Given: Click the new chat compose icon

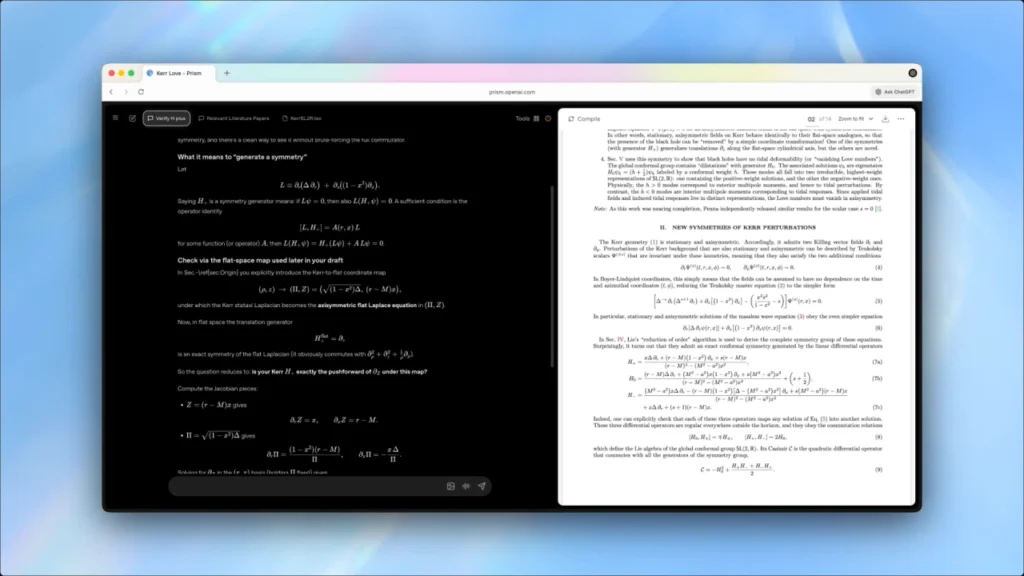Looking at the screenshot, I should click(132, 118).
